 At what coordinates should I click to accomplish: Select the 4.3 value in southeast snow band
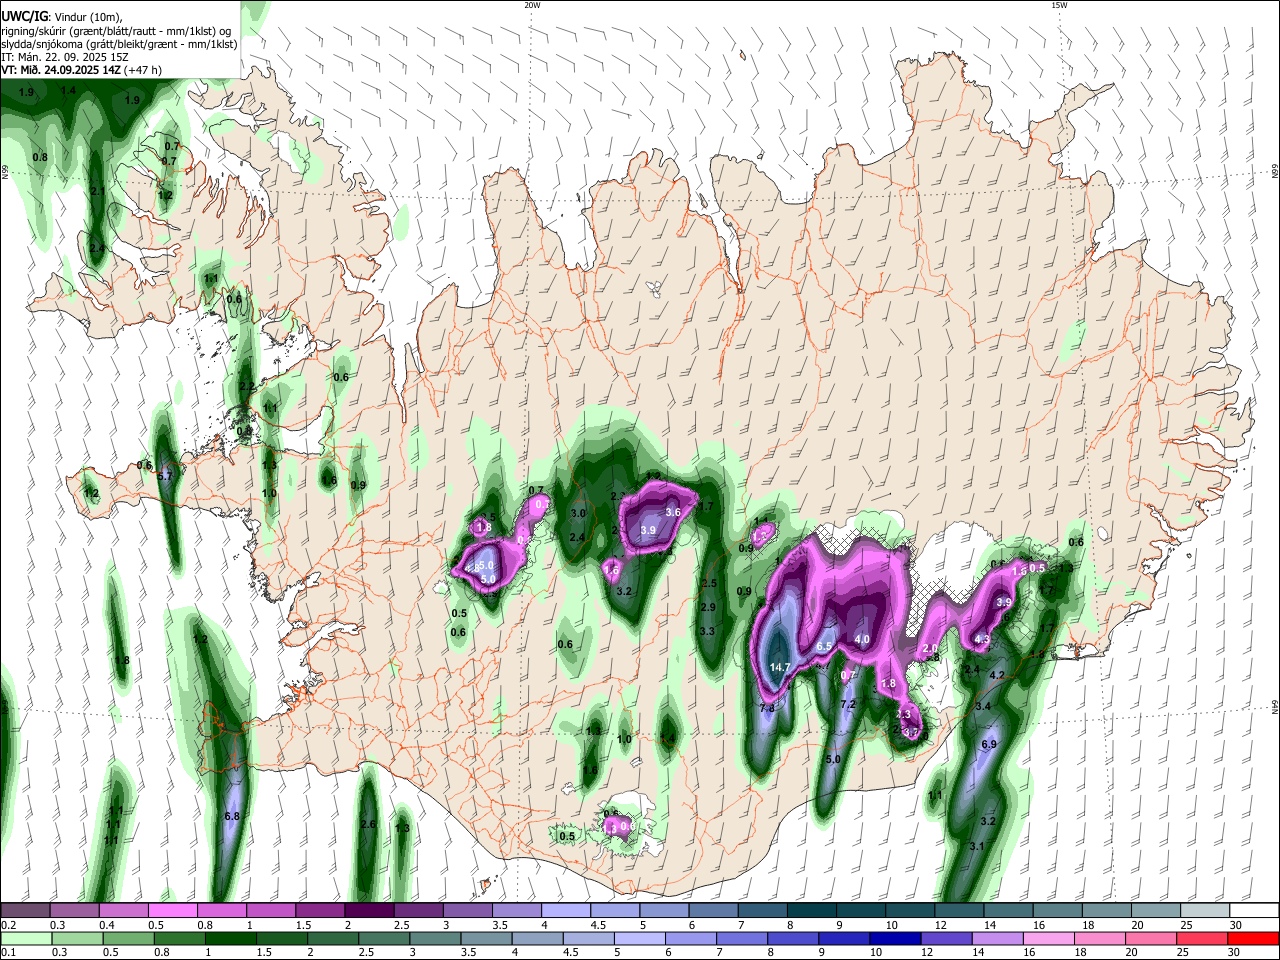pyautogui.click(x=982, y=640)
